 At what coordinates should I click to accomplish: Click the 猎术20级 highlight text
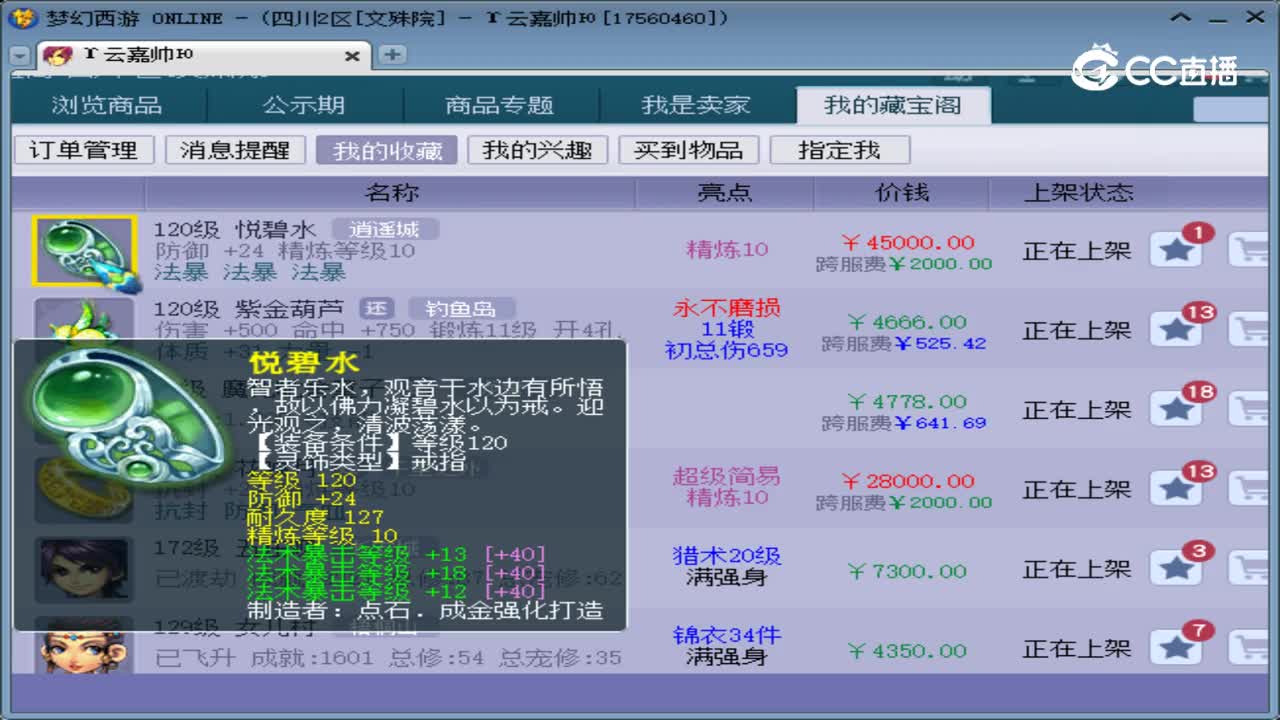(726, 555)
